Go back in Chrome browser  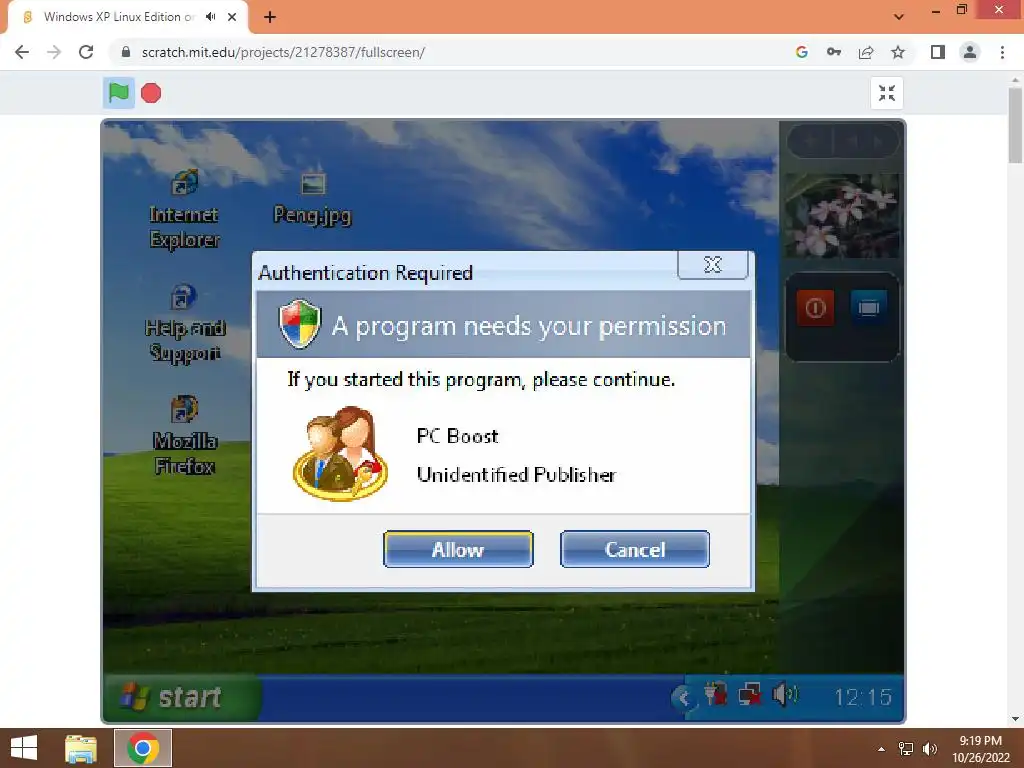(22, 52)
